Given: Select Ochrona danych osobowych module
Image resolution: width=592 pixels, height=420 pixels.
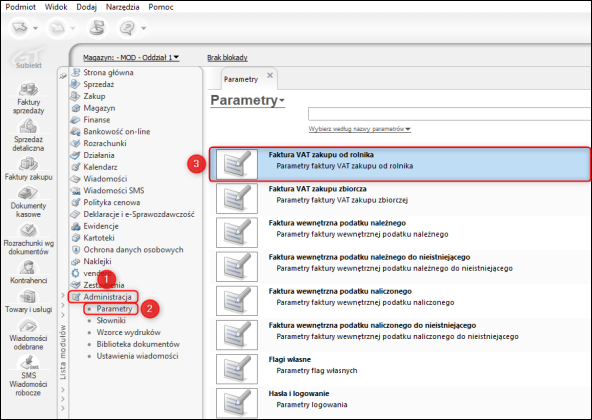Looking at the screenshot, I should coord(133,250).
